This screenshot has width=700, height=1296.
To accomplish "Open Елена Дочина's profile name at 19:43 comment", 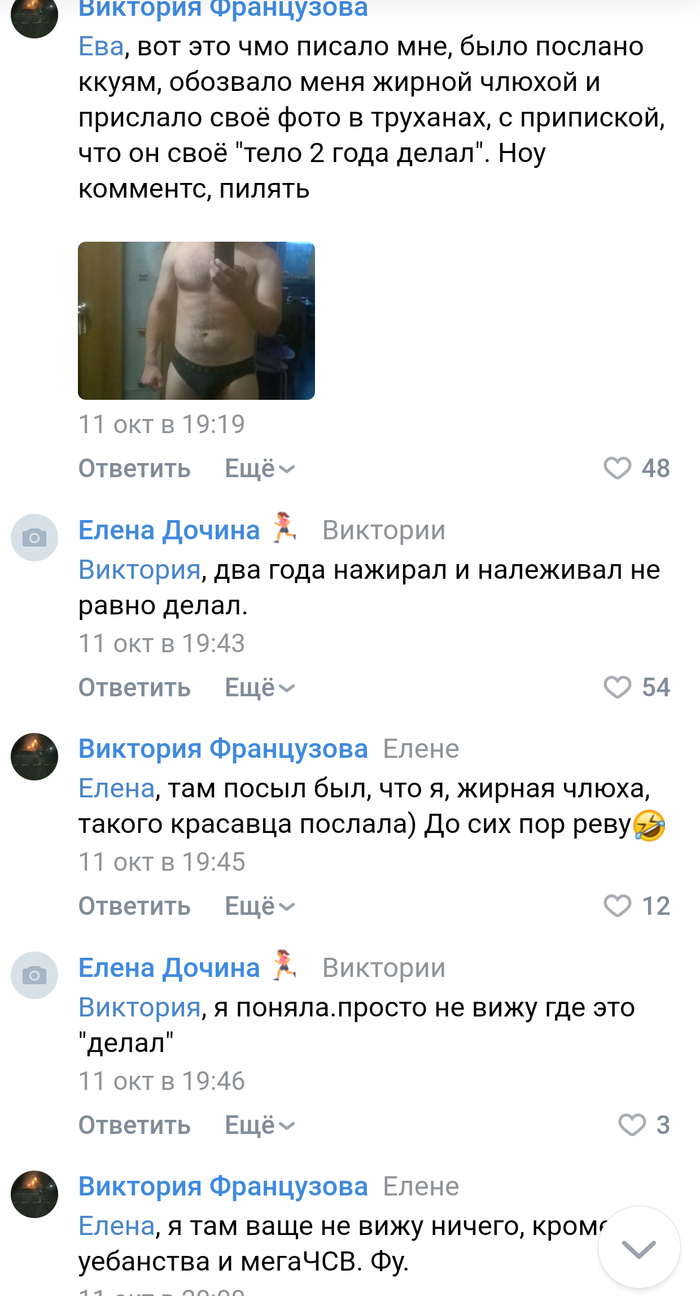I will tap(169, 529).
